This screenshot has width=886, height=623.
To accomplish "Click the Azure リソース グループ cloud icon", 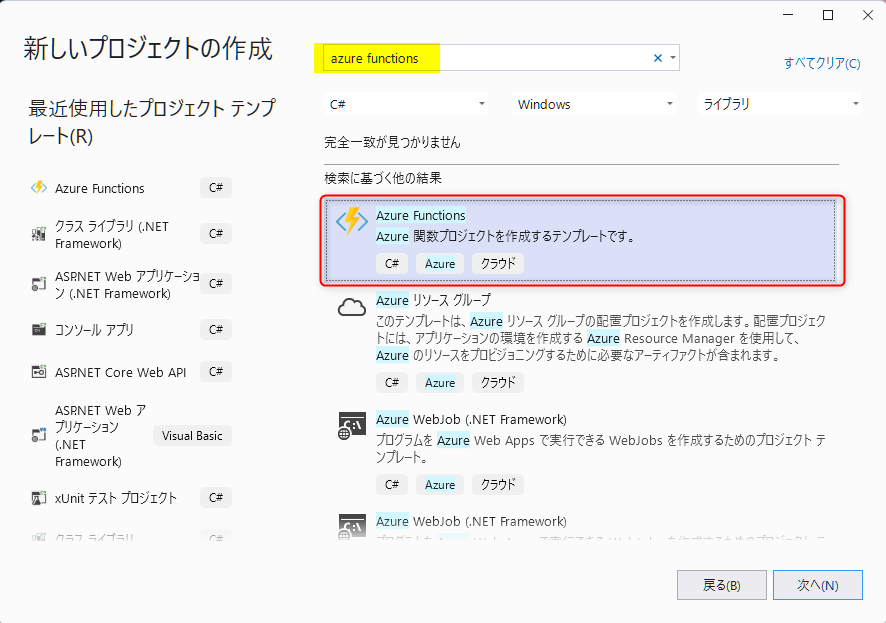I will 351,307.
